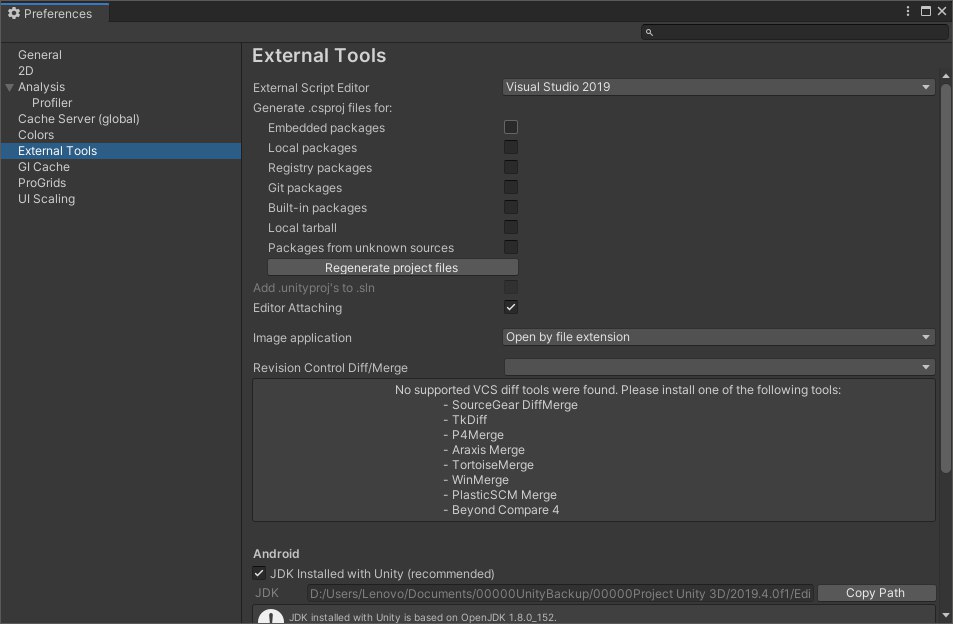Open Image application dropdown

[x=718, y=337]
